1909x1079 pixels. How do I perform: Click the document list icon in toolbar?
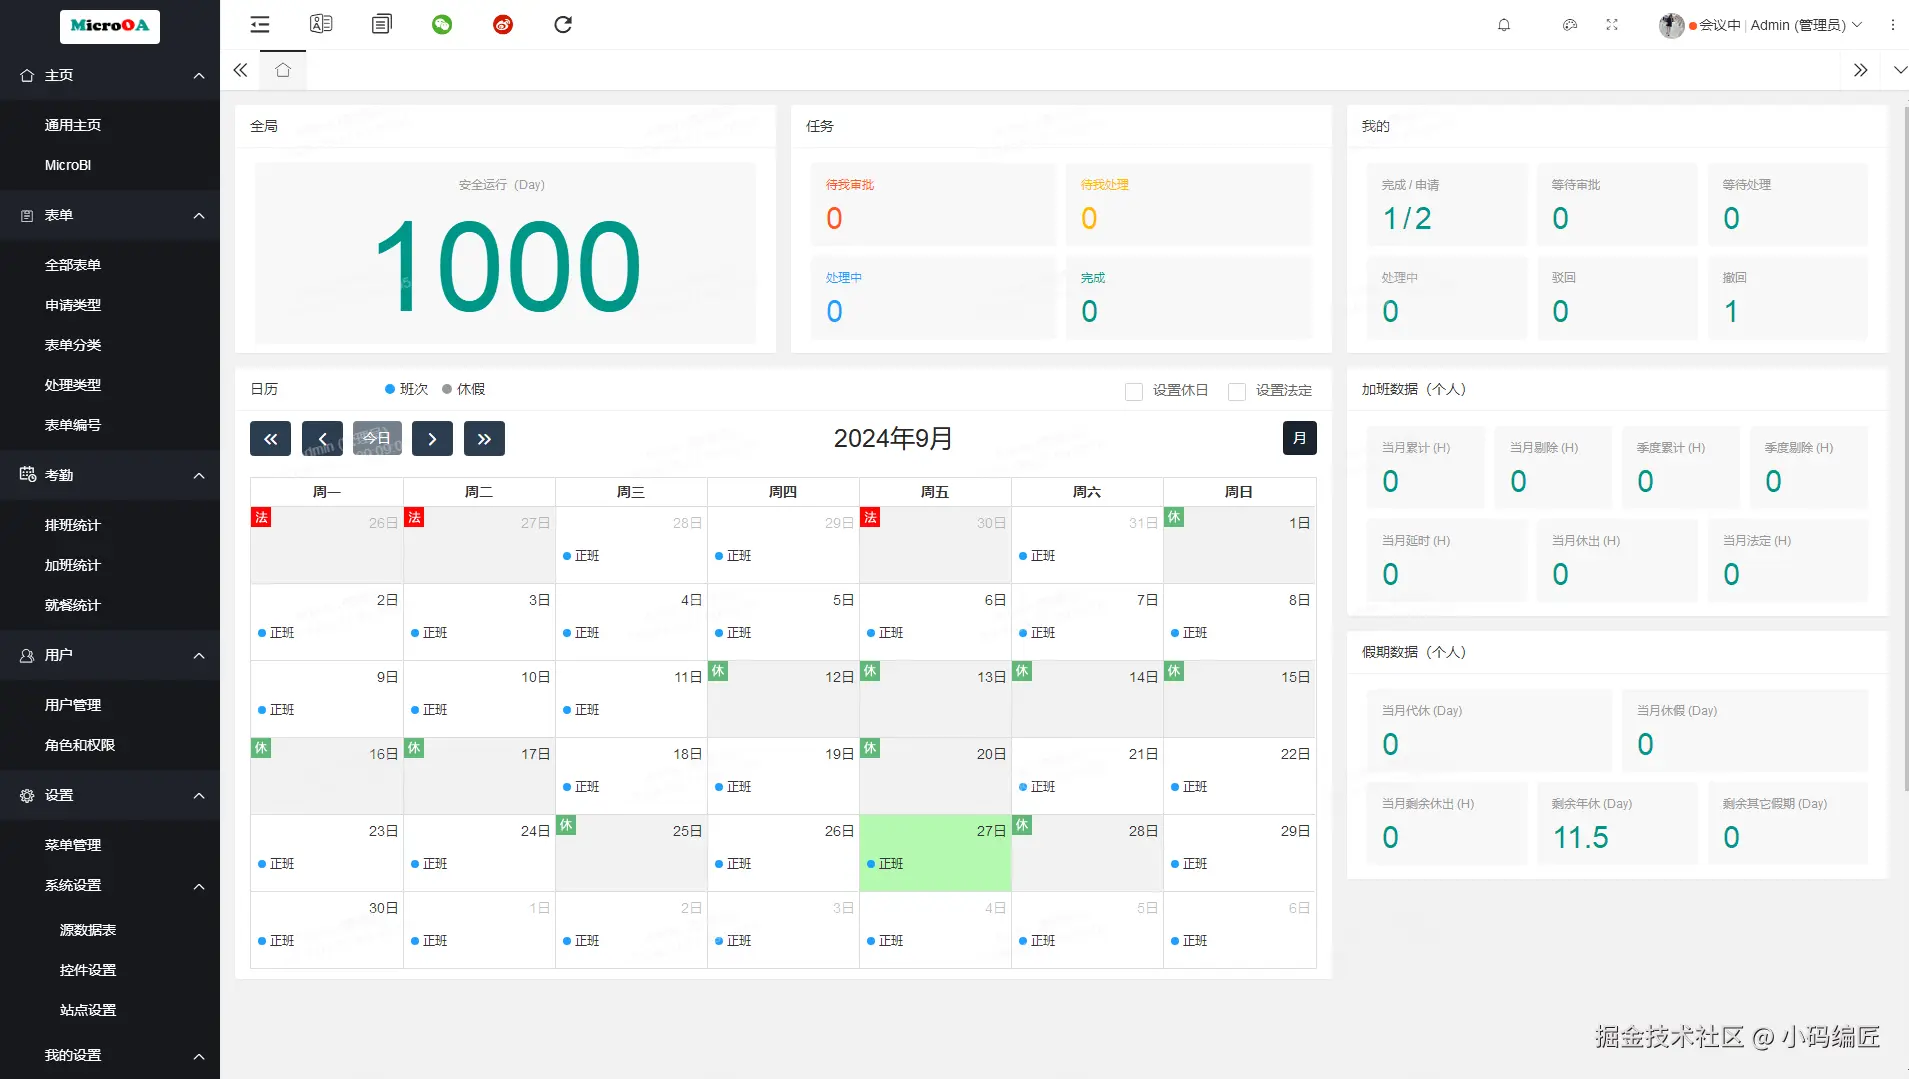[382, 24]
